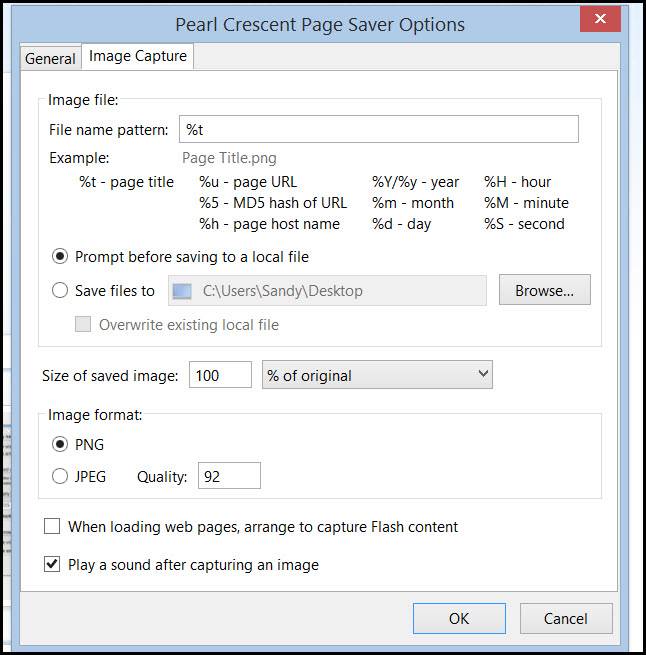This screenshot has height=655, width=646.
Task: Choose the Save files to option
Action: tap(60, 291)
